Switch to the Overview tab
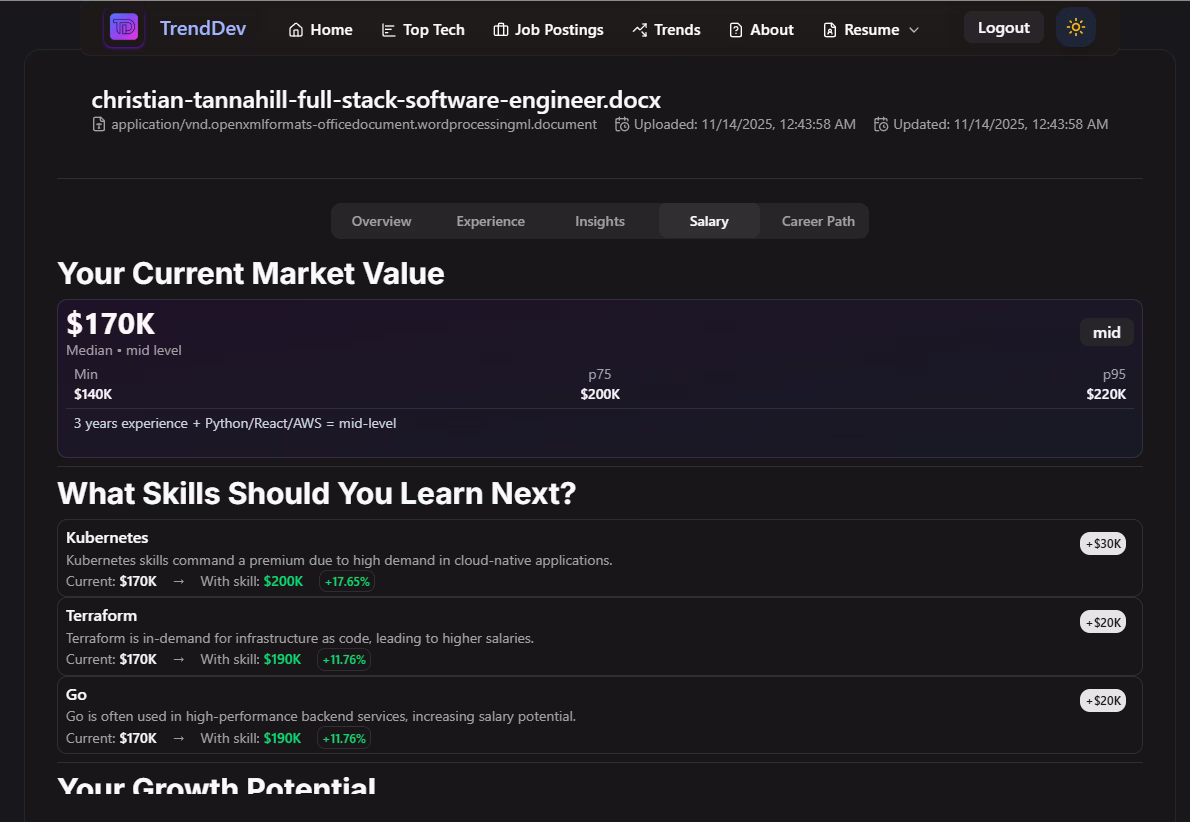This screenshot has width=1190, height=822. tap(381, 221)
